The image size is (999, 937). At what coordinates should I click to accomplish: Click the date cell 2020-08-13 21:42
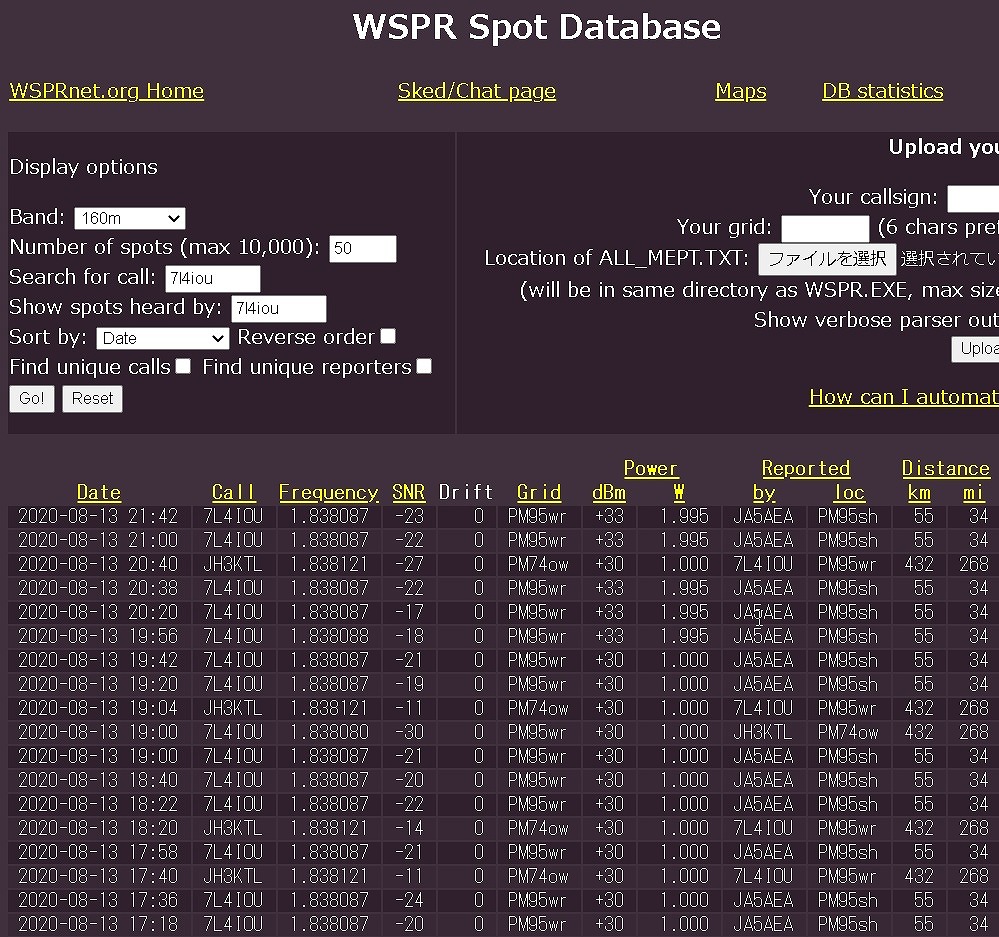pos(98,516)
